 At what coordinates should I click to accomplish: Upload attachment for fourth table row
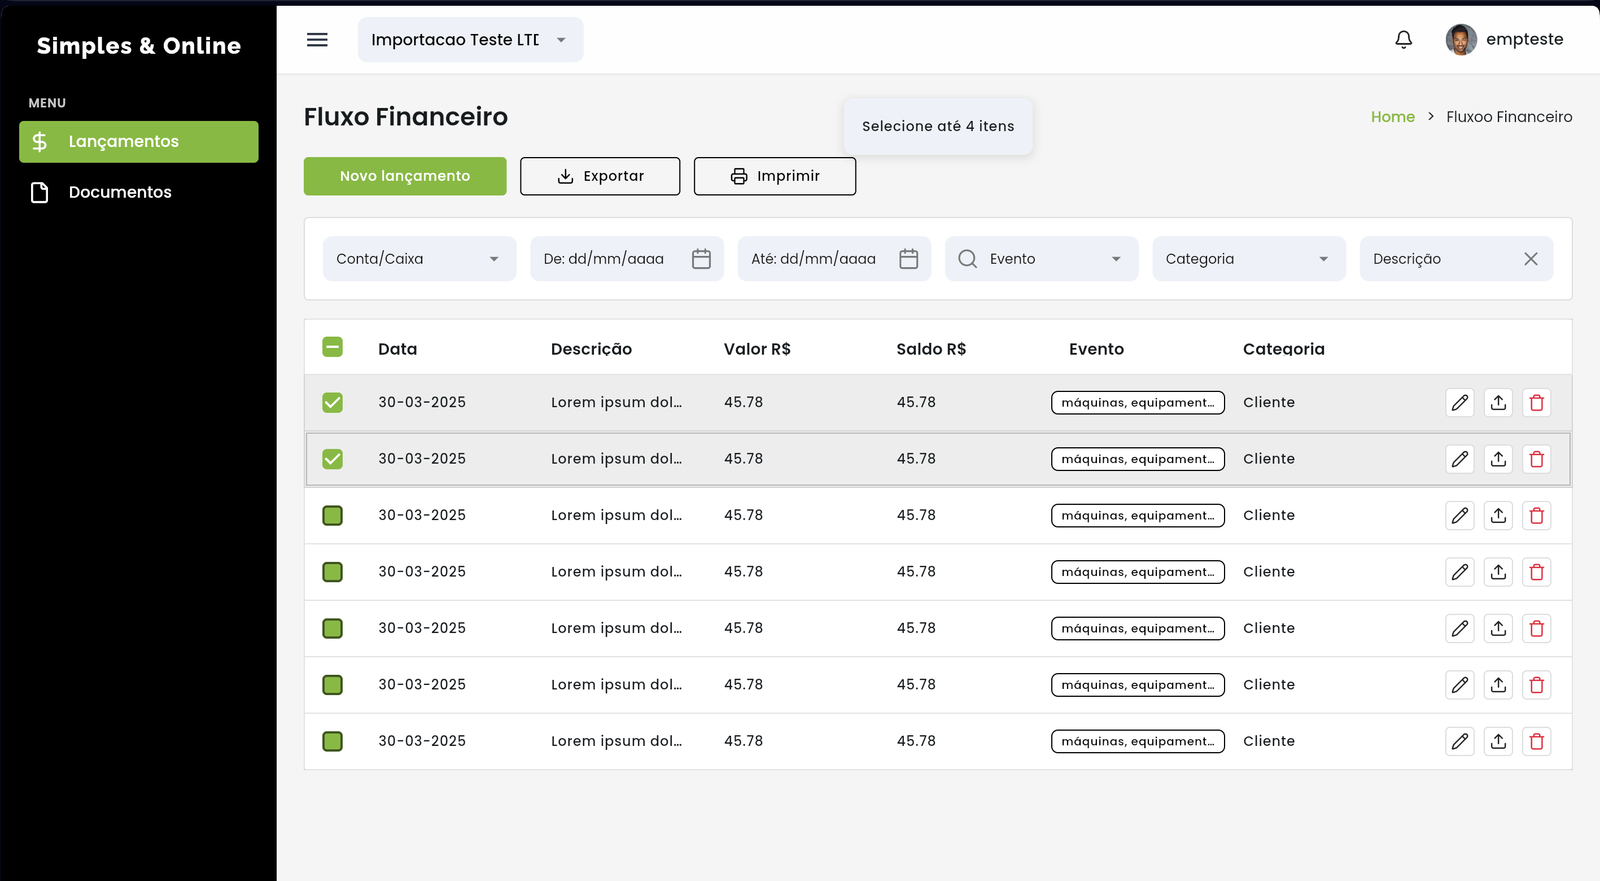tap(1498, 572)
